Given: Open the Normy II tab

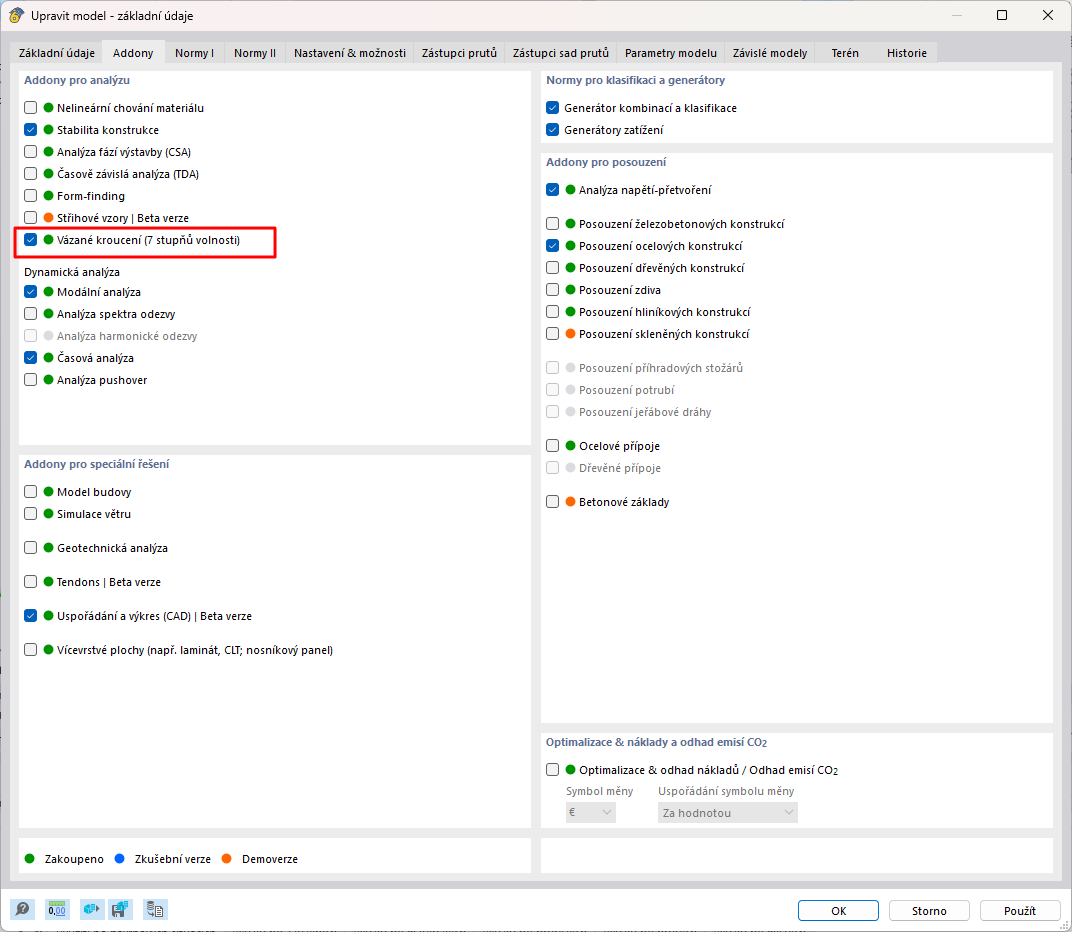Looking at the screenshot, I should pos(255,53).
